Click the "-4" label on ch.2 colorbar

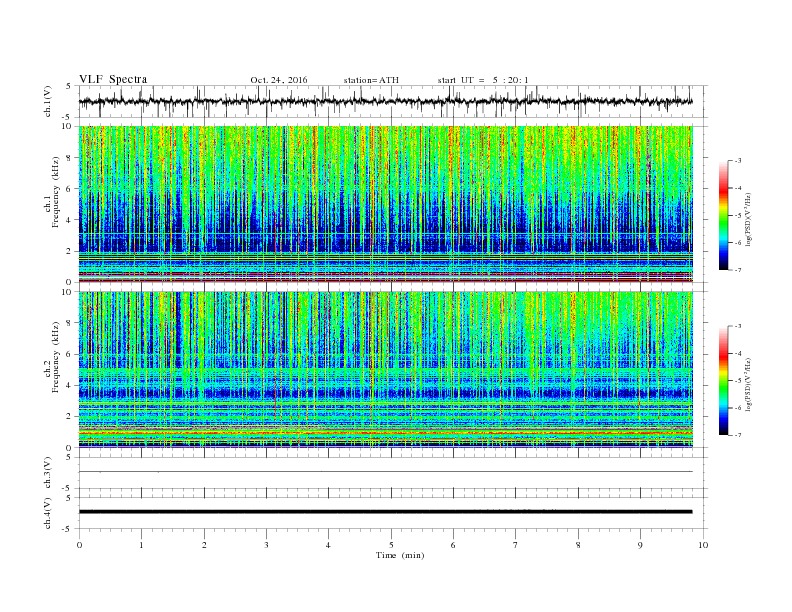[x=738, y=353]
